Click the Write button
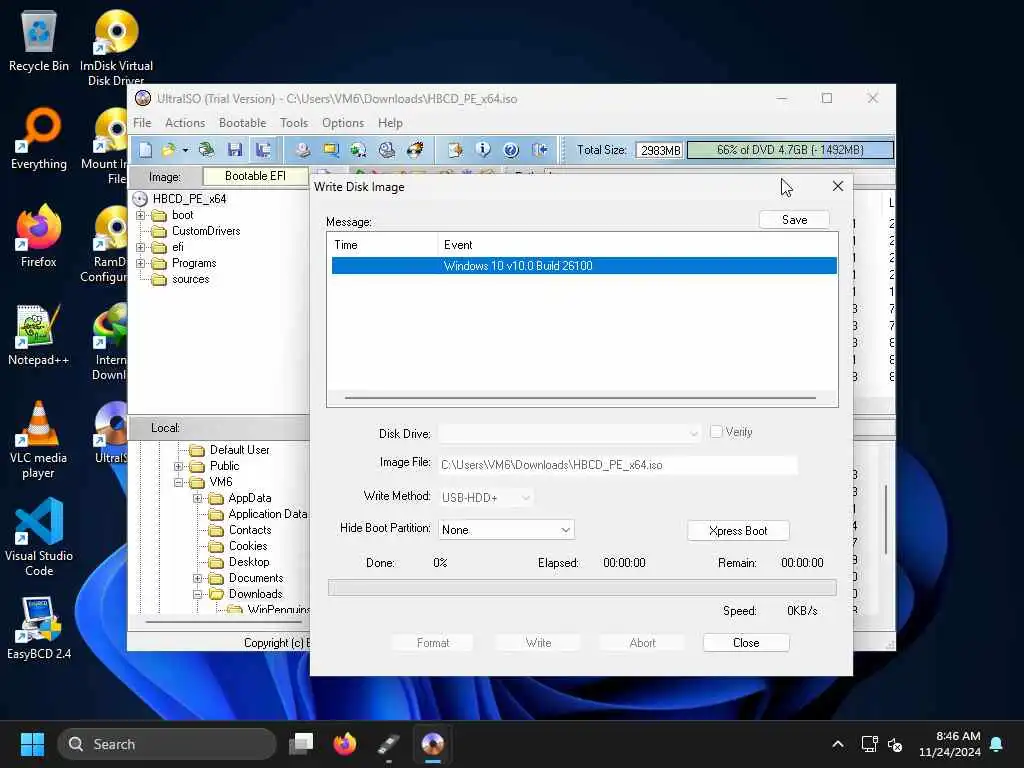This screenshot has width=1024, height=768. 538,643
